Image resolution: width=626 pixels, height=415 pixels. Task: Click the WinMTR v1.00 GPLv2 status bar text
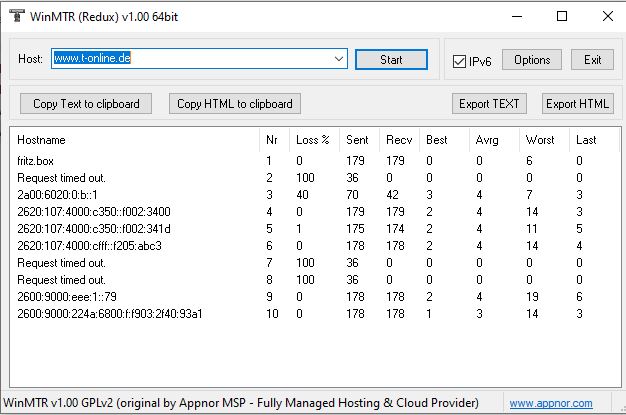[x=241, y=403]
